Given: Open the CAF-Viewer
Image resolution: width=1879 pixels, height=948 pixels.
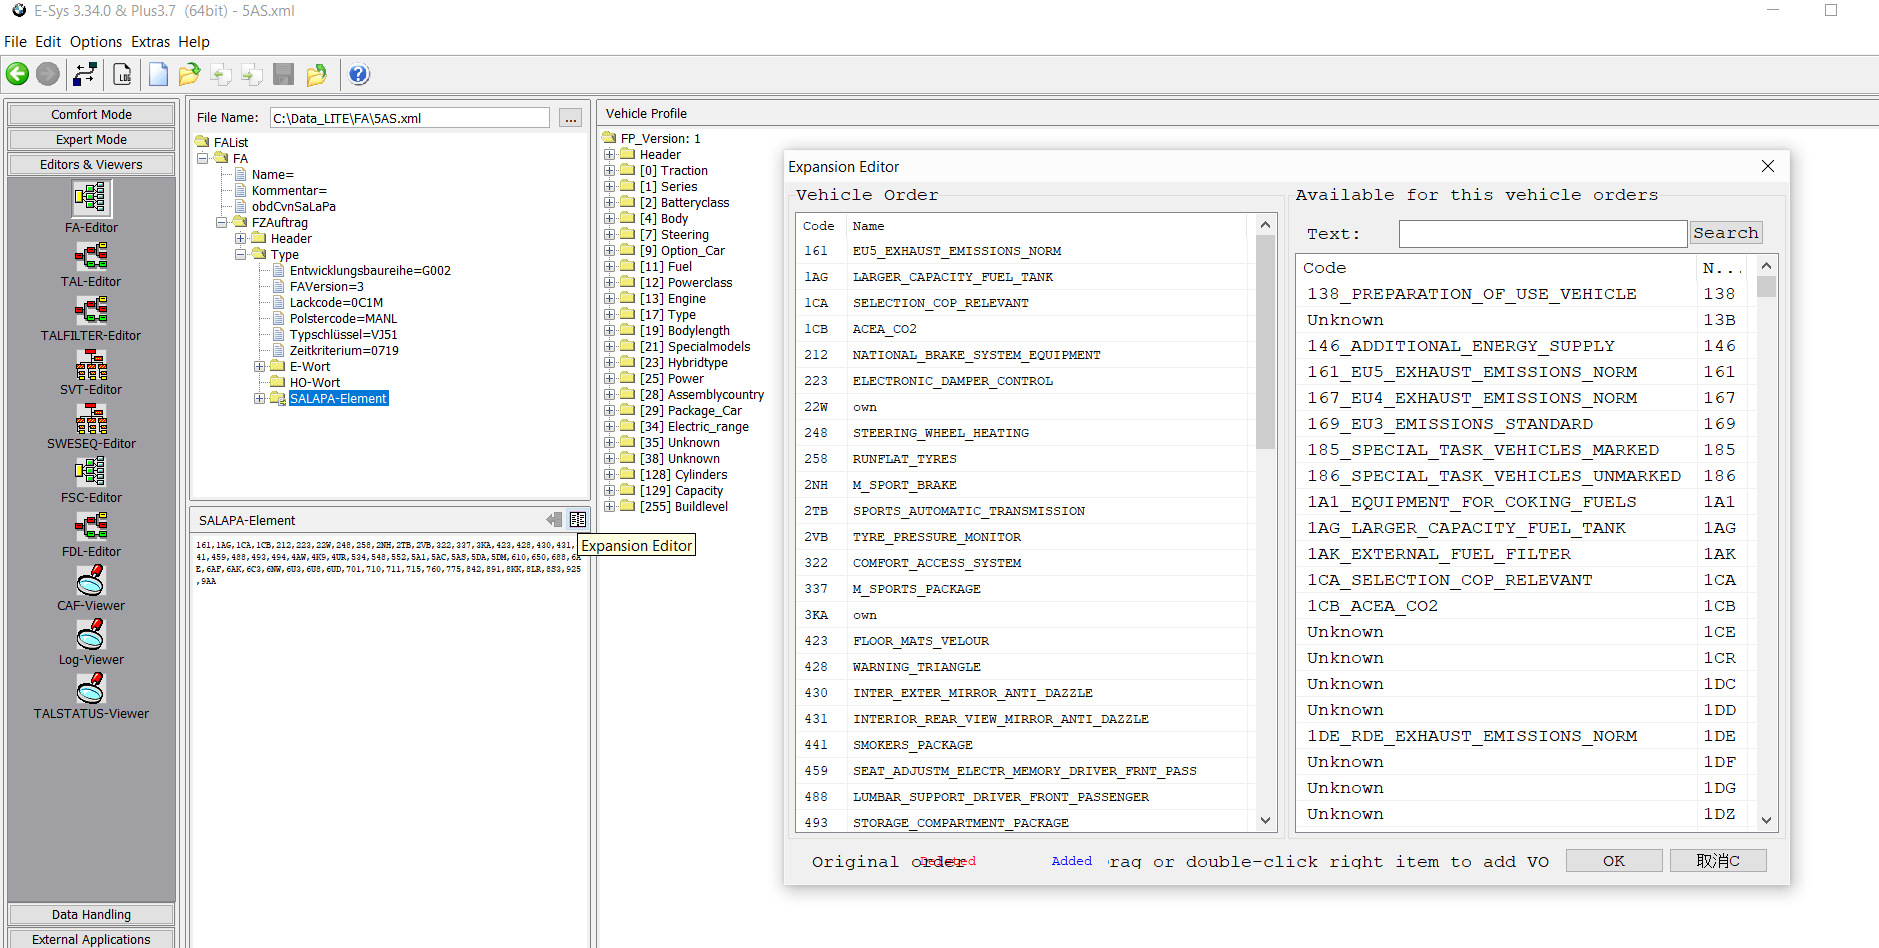Looking at the screenshot, I should coord(91,580).
